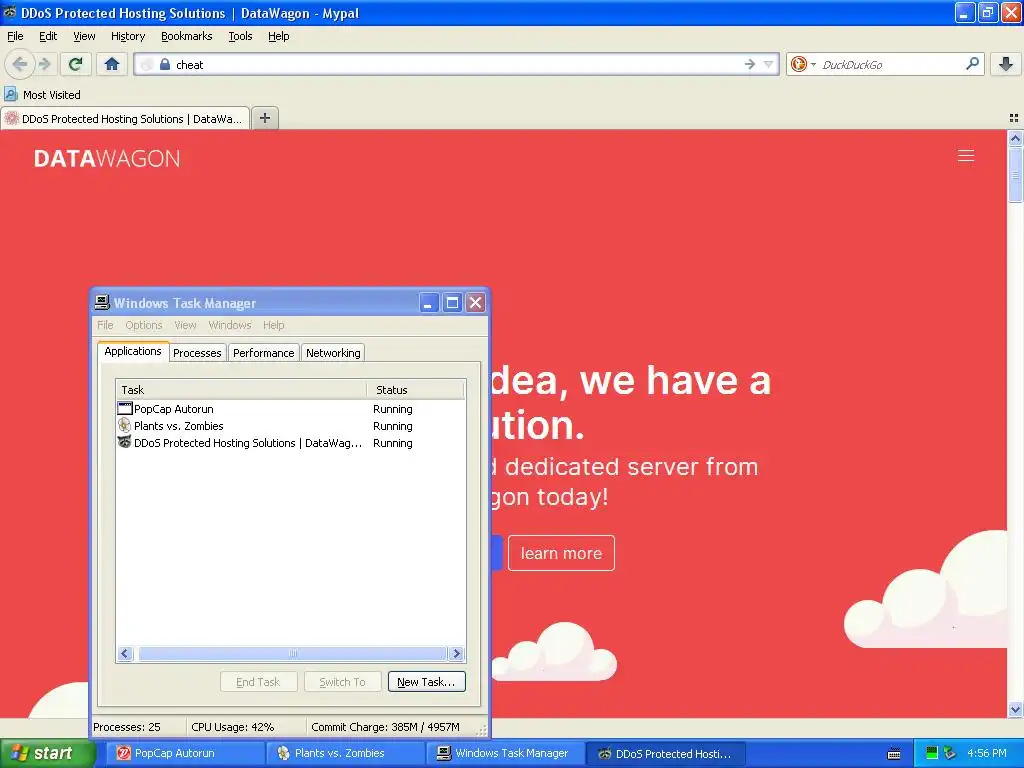Image resolution: width=1024 pixels, height=768 pixels.
Task: Go back with the browser back arrow
Action: point(20,64)
